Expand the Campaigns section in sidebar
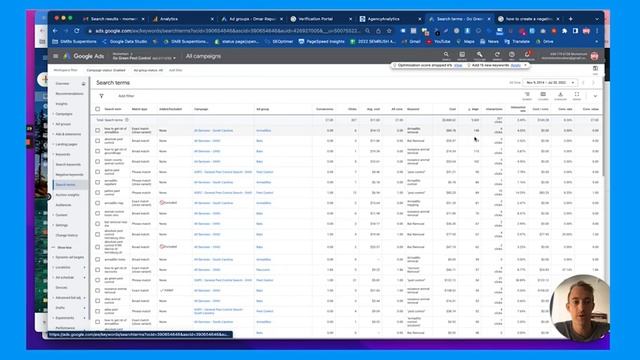Image resolution: width=640 pixels, height=360 pixels. [x=64, y=114]
